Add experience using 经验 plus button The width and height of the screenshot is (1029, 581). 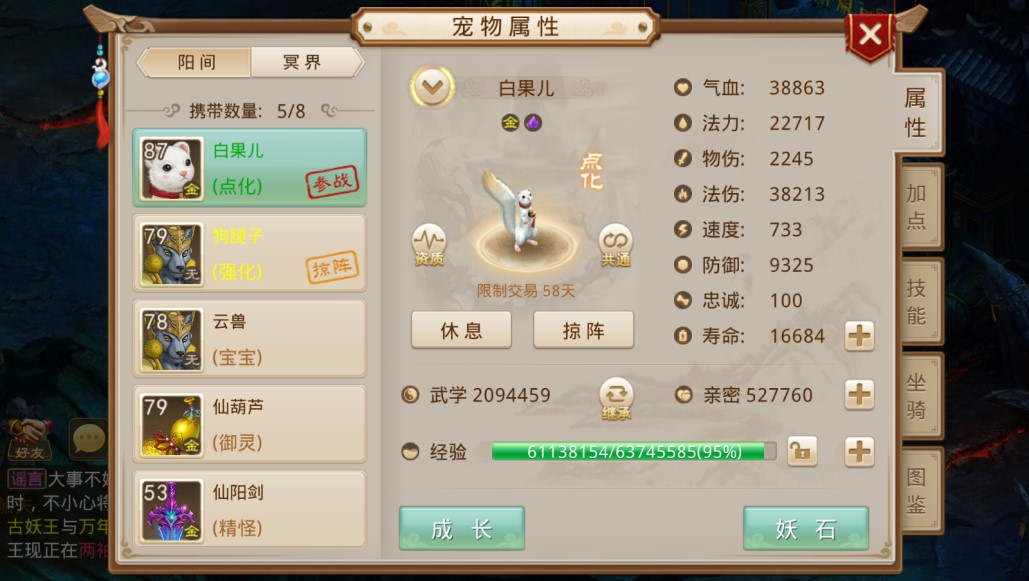pos(859,452)
